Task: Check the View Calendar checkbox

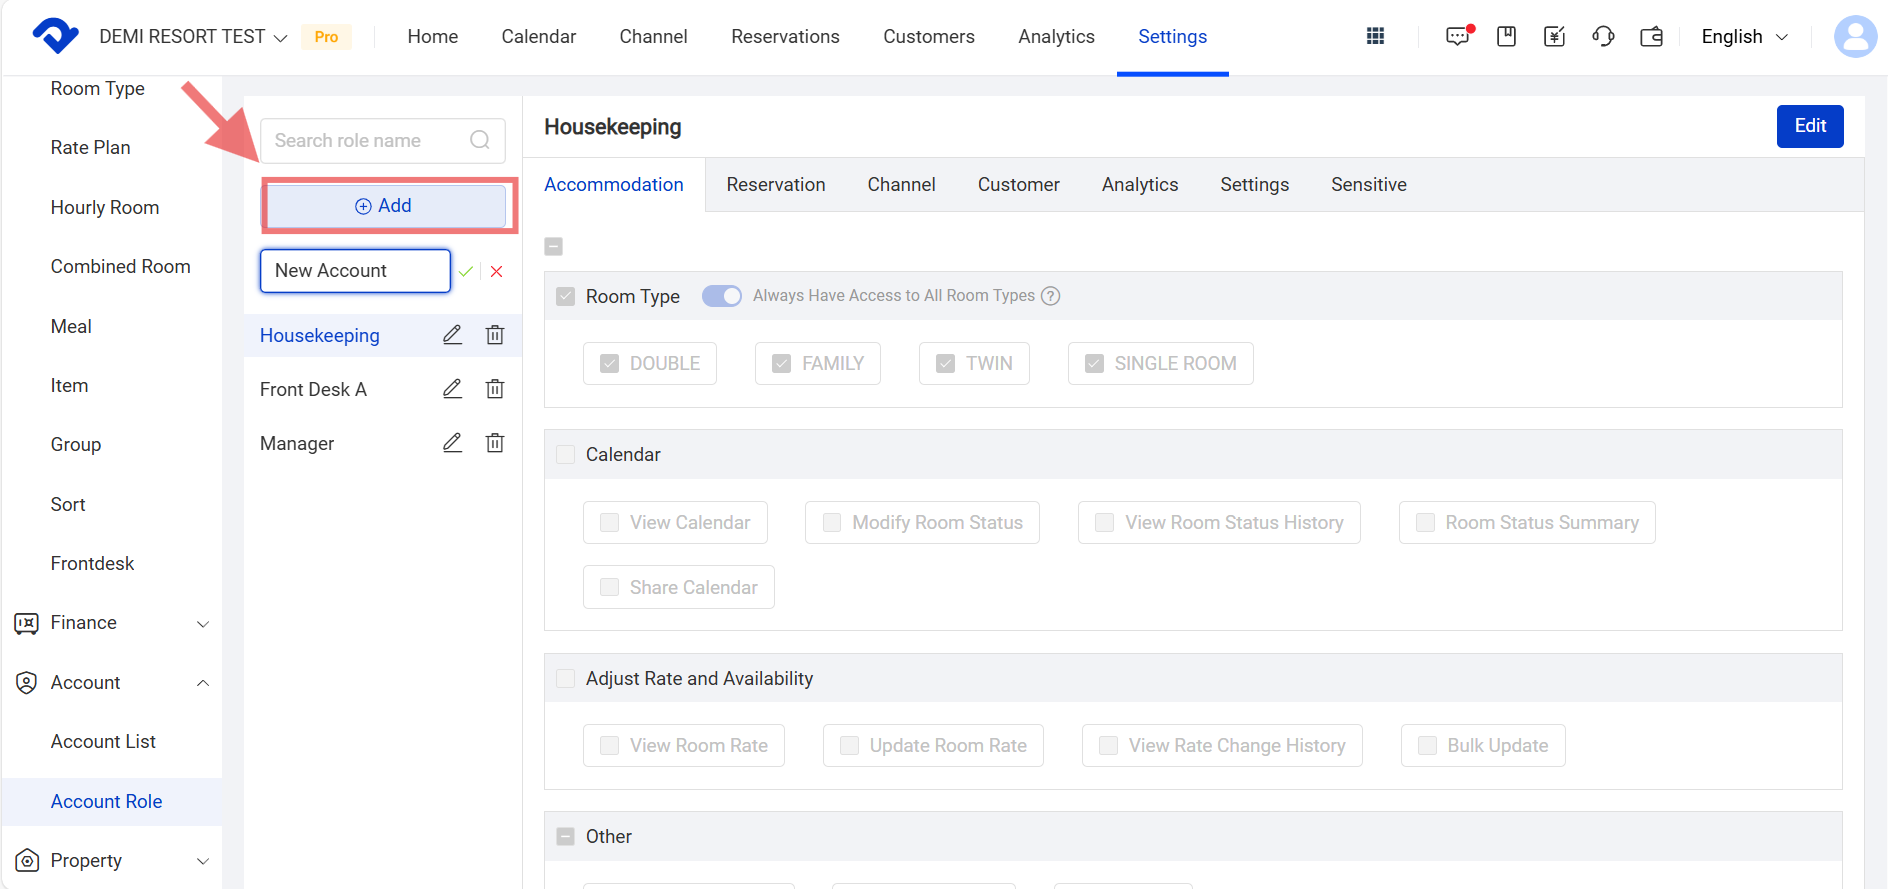Action: (609, 523)
